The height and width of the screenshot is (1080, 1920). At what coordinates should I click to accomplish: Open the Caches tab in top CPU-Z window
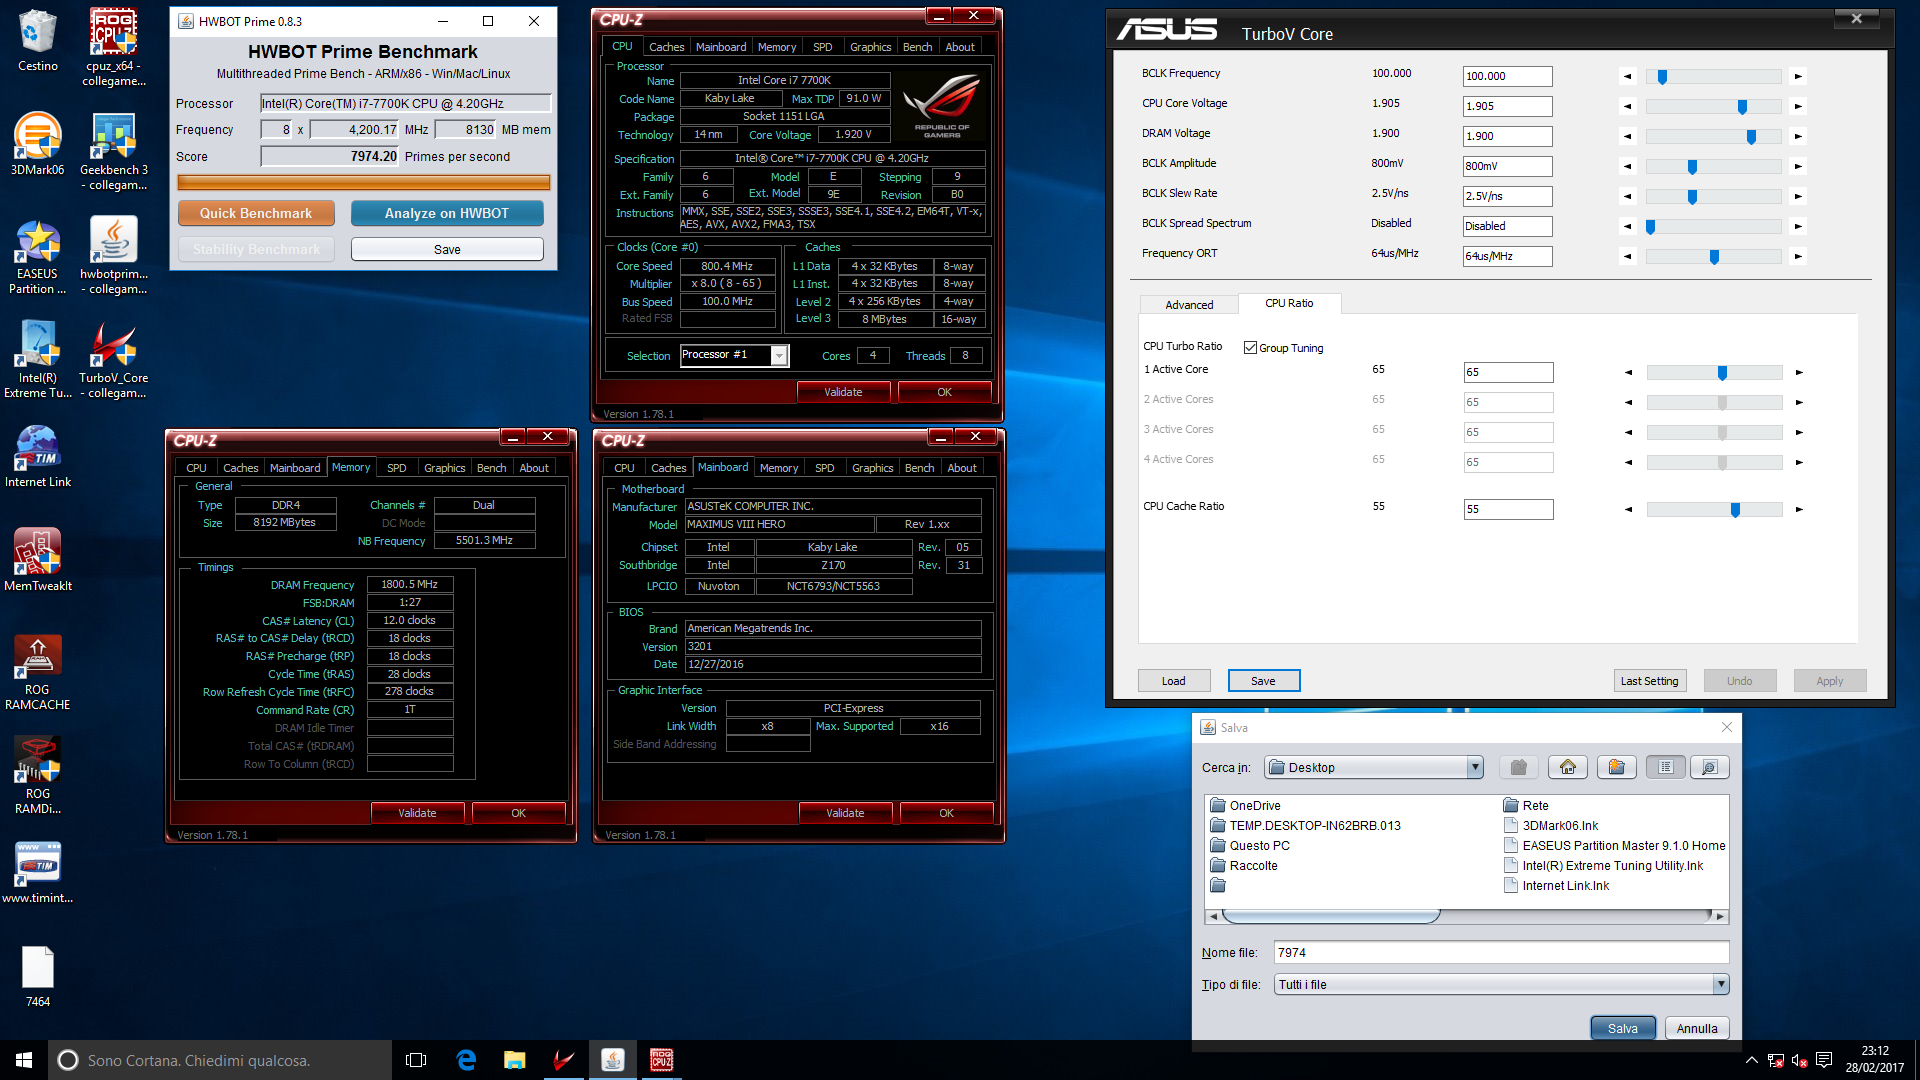[666, 47]
